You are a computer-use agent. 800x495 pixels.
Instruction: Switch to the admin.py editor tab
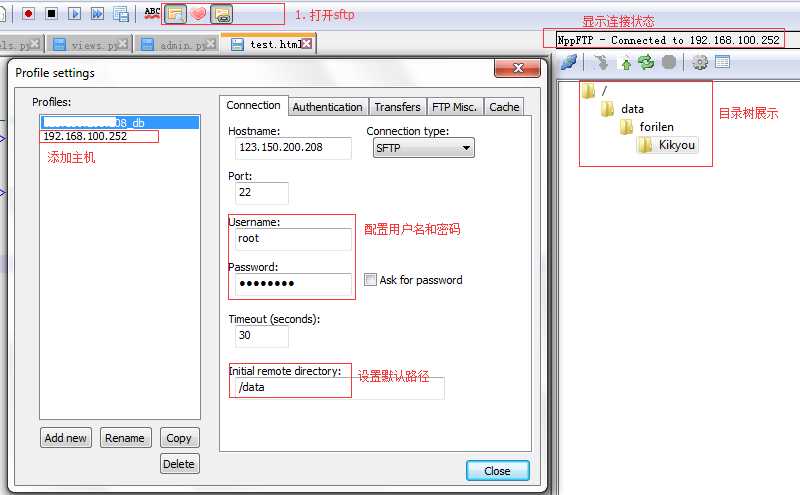[178, 44]
